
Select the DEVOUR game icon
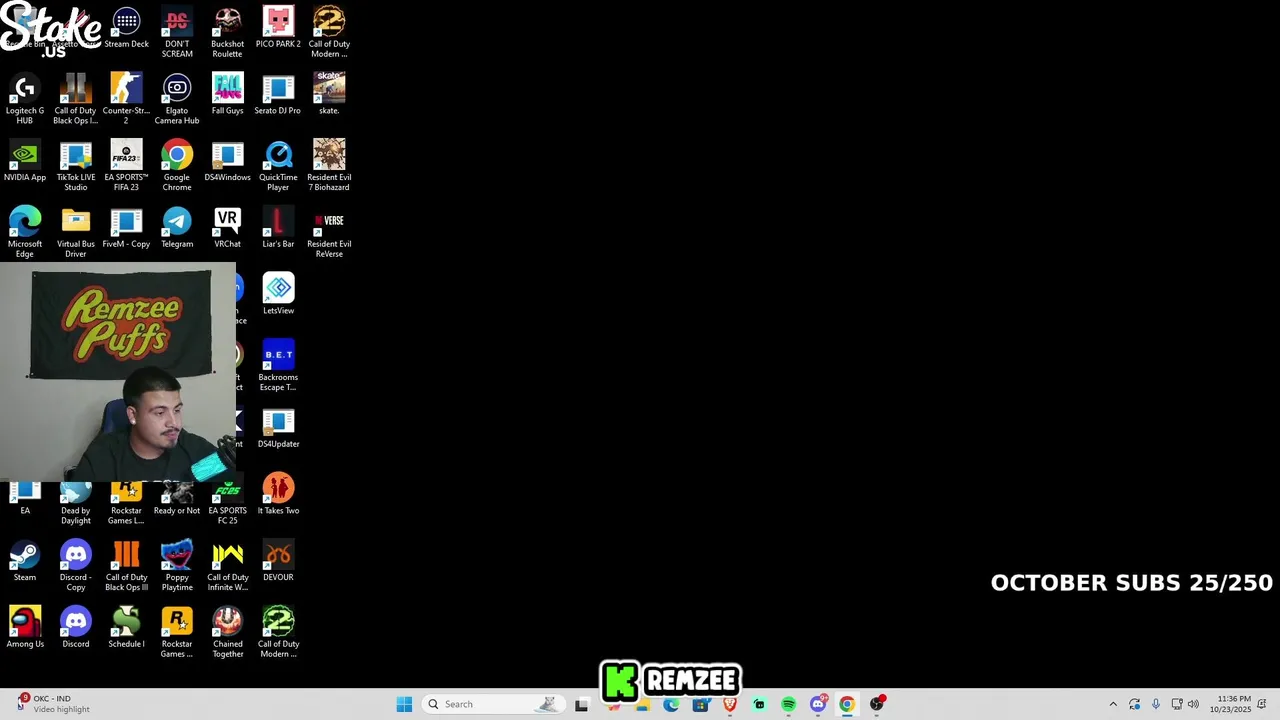[x=278, y=561]
